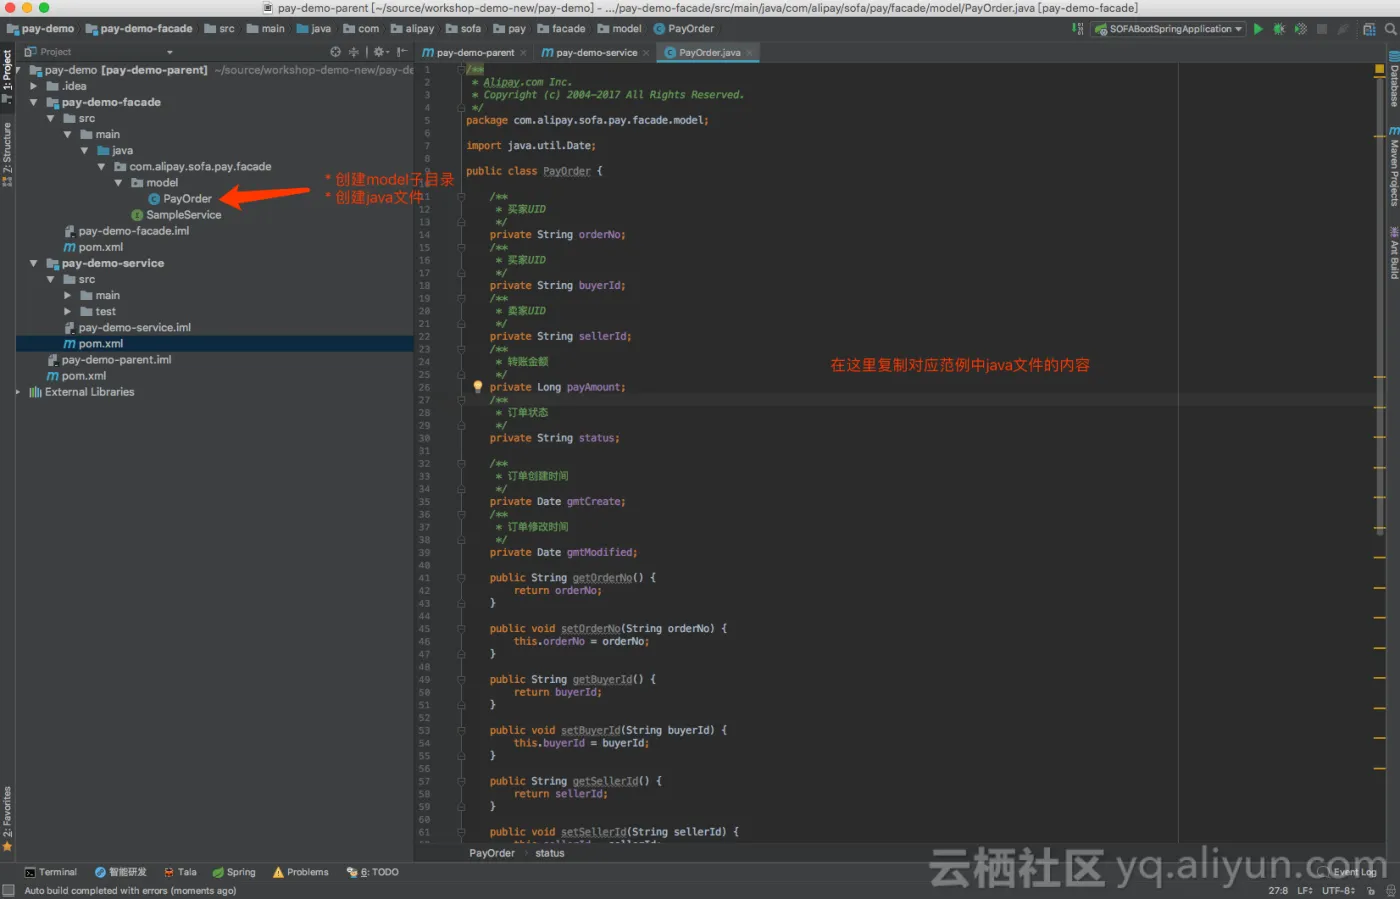This screenshot has height=899, width=1400.
Task: Click model breadcrumb in navigation bar
Action: click(619, 29)
